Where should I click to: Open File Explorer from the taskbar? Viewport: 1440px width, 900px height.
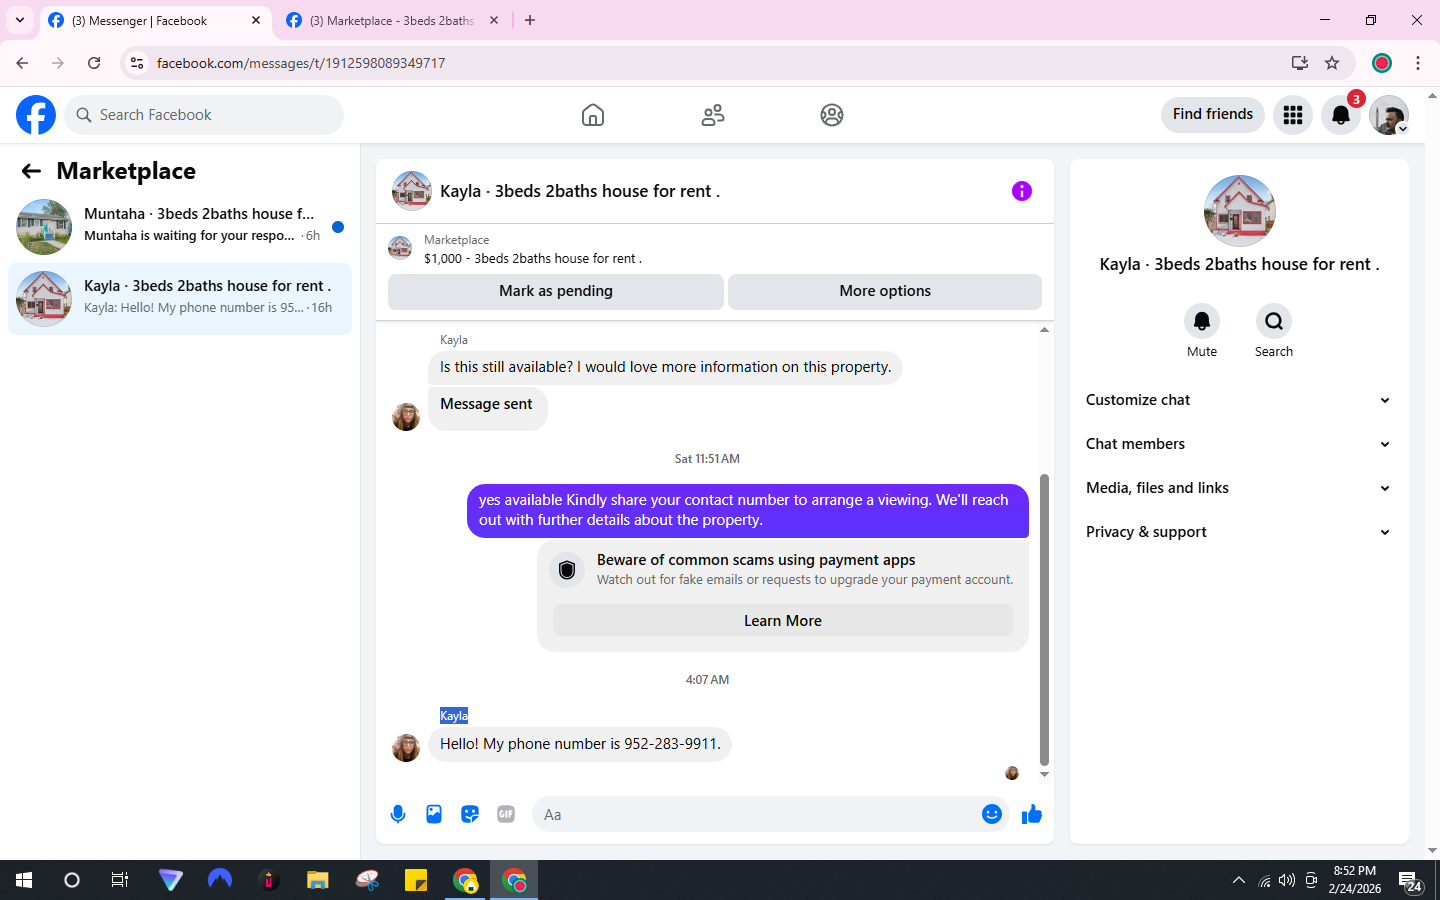pos(318,880)
